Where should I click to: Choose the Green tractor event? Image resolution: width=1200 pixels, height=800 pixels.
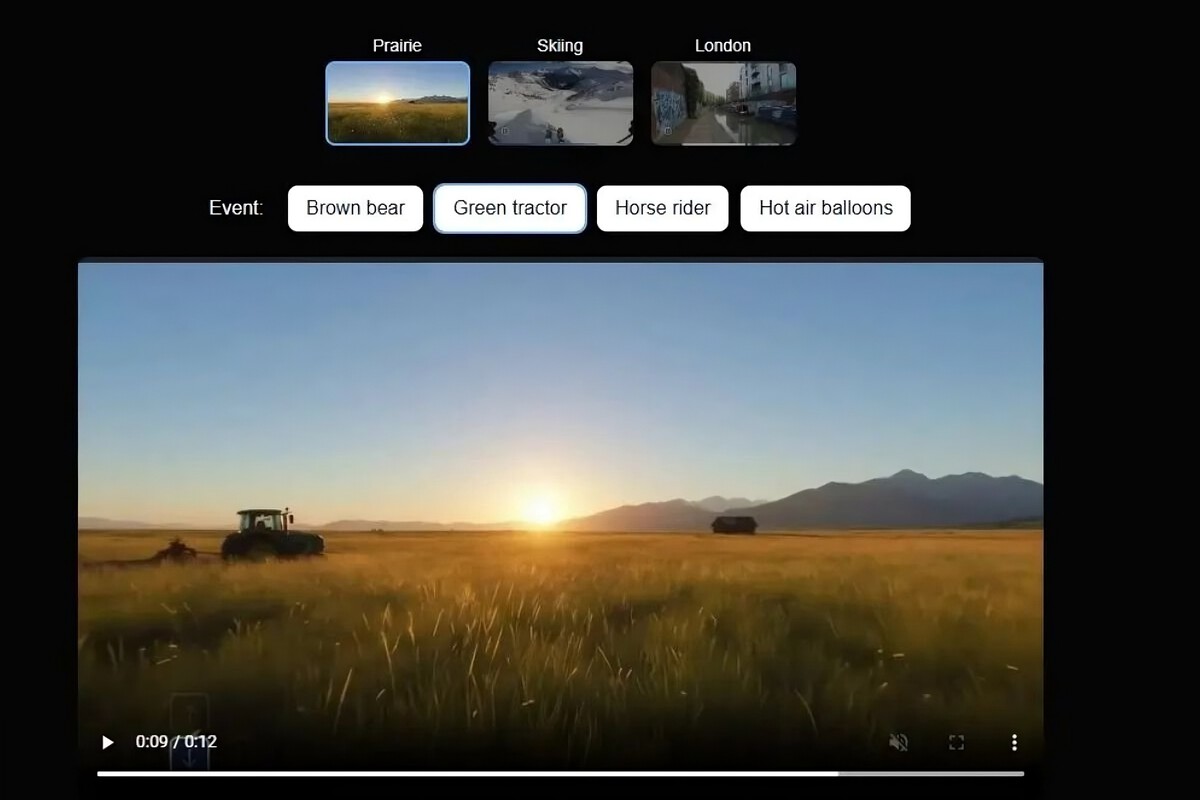point(510,208)
